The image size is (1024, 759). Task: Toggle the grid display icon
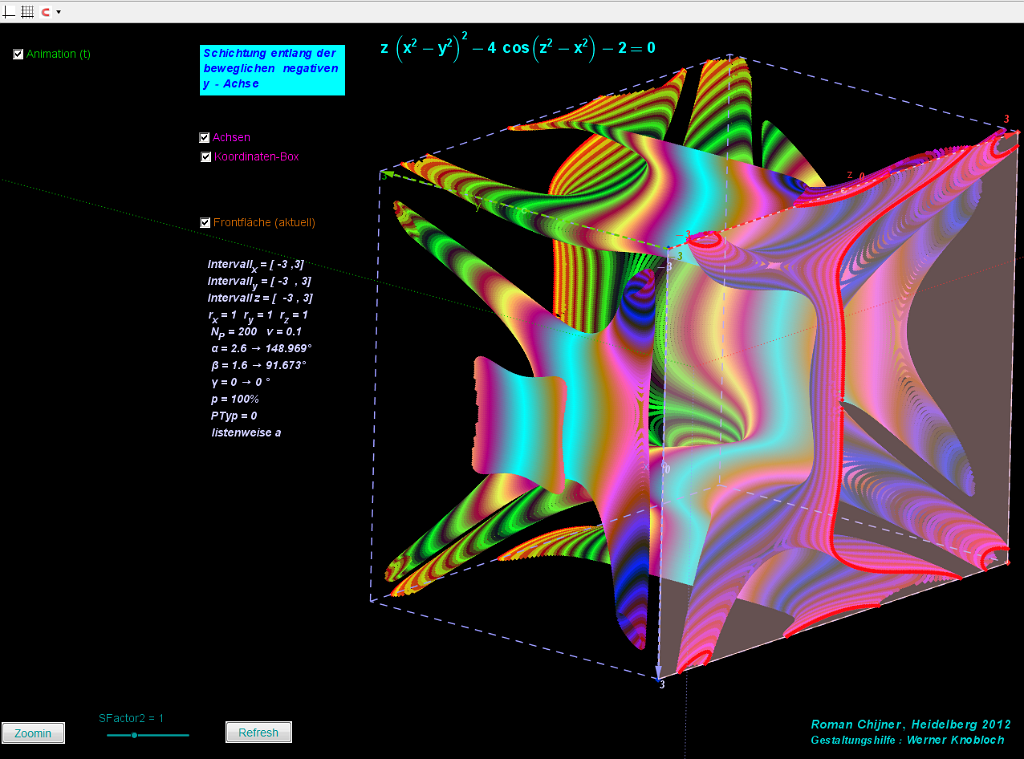[x=27, y=11]
